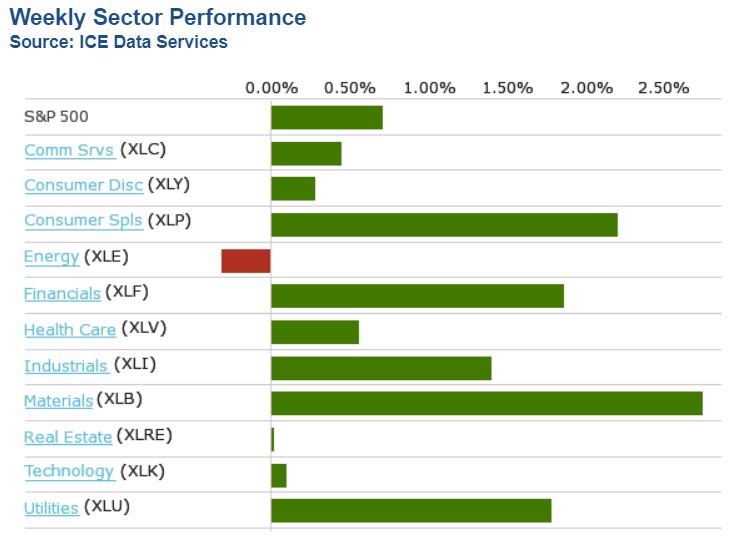Select the Materials performance bar
This screenshot has width=733, height=553.
[x=486, y=403]
